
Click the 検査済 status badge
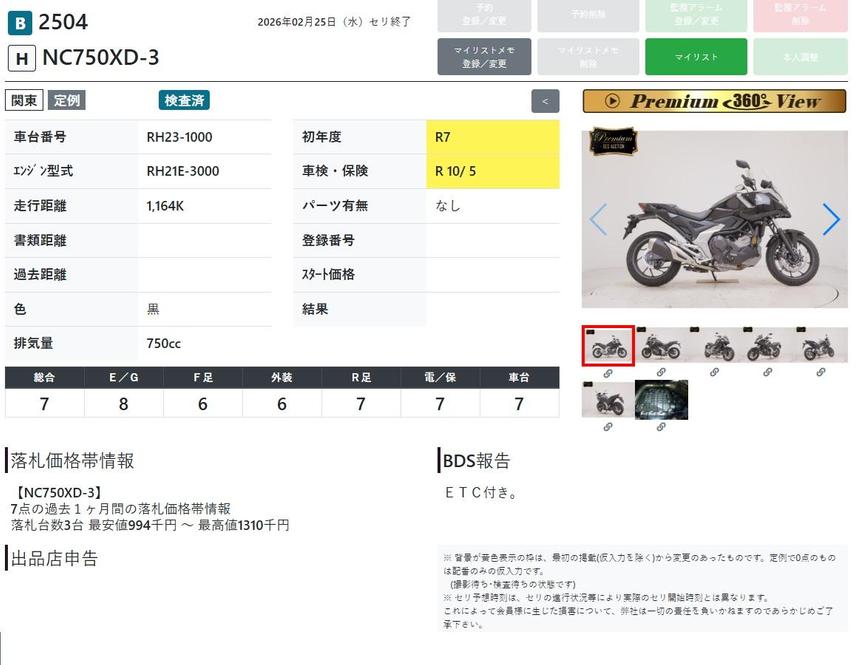click(184, 100)
